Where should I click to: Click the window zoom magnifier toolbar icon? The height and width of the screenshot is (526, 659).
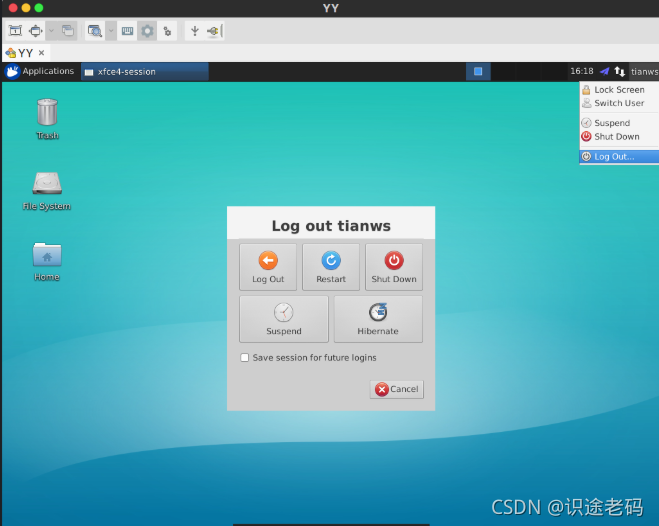click(95, 31)
